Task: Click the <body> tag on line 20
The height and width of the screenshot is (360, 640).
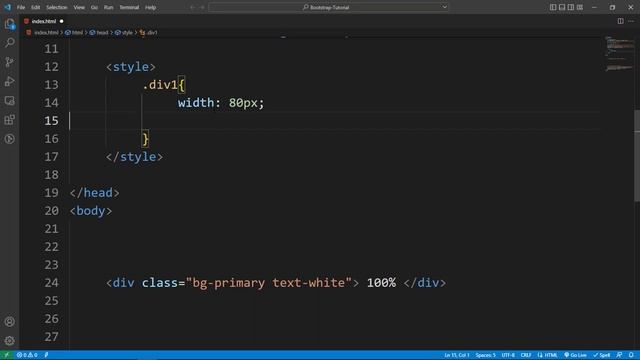Action: click(91, 211)
